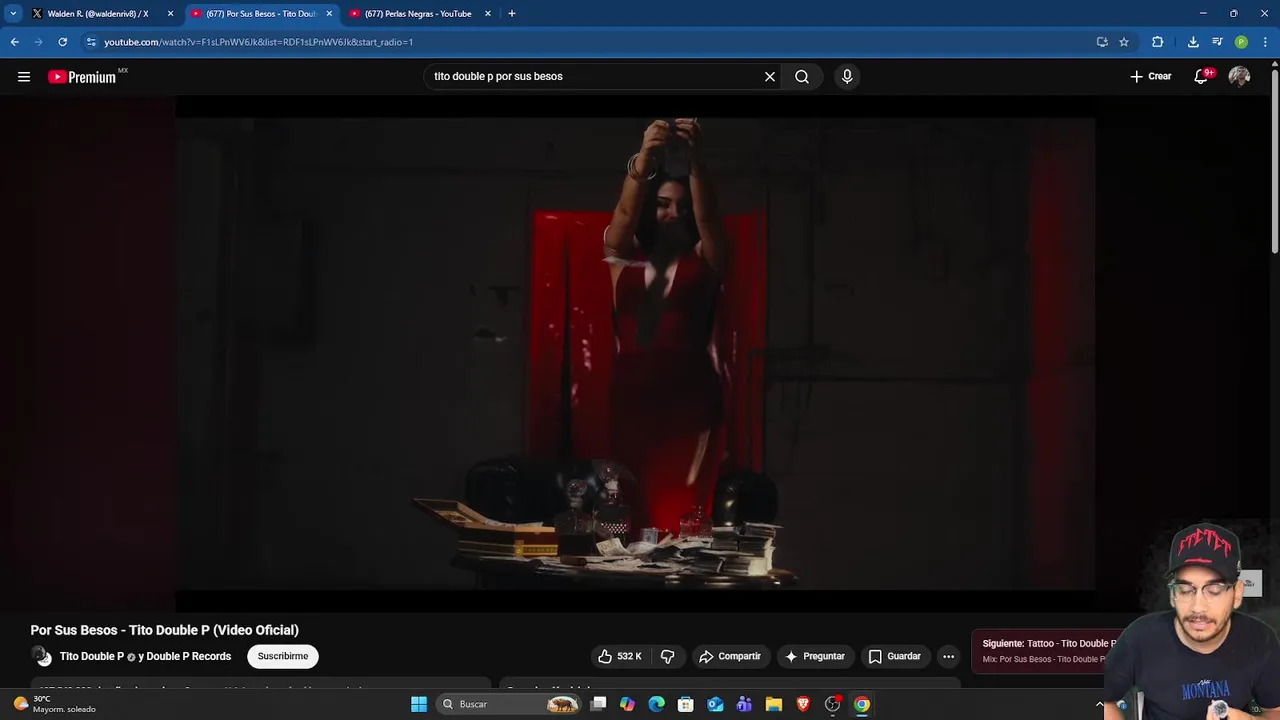Open File Explorer from taskbar
The height and width of the screenshot is (720, 1280).
pos(774,704)
